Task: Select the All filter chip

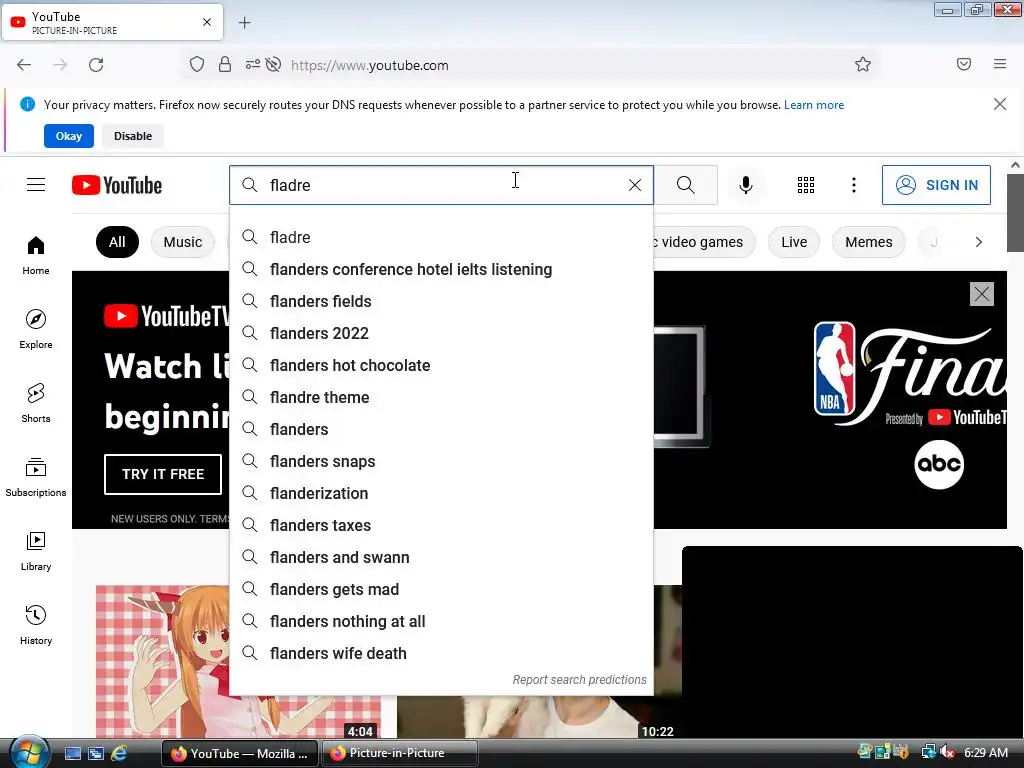Action: click(117, 242)
